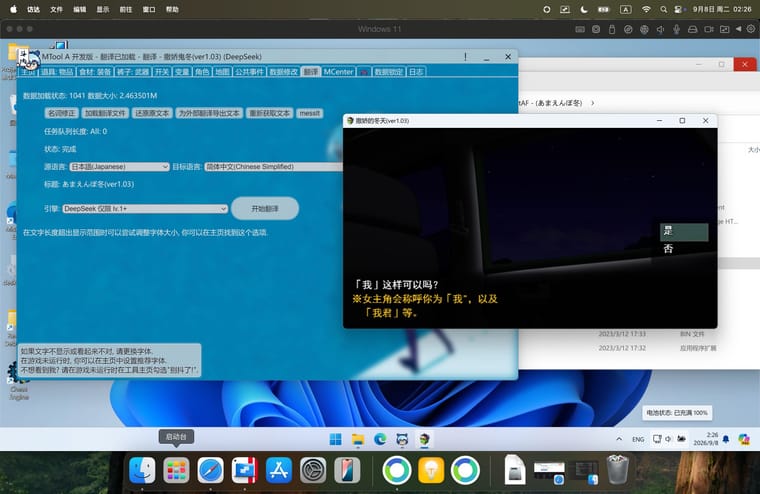Open target language 简体中文 dropdown

coord(273,166)
